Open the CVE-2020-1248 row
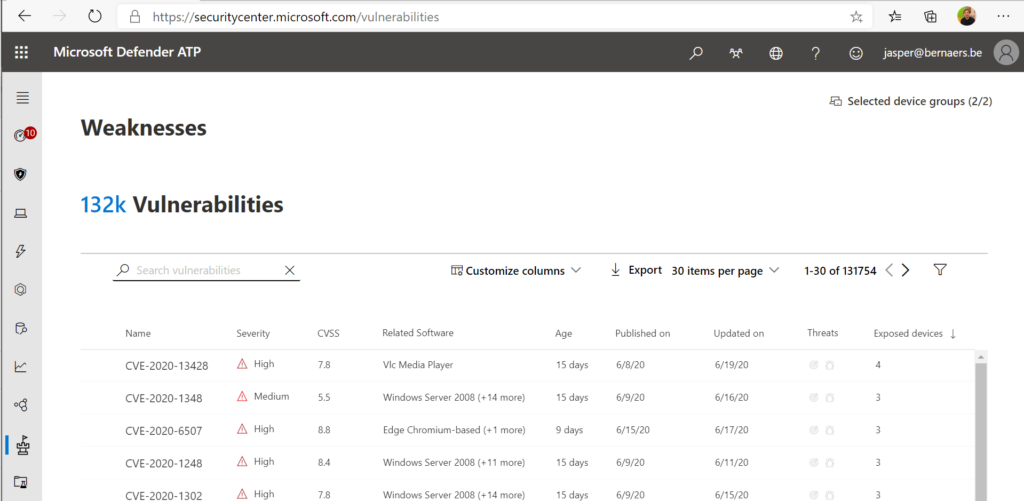This screenshot has height=501, width=1024. pyautogui.click(x=528, y=462)
